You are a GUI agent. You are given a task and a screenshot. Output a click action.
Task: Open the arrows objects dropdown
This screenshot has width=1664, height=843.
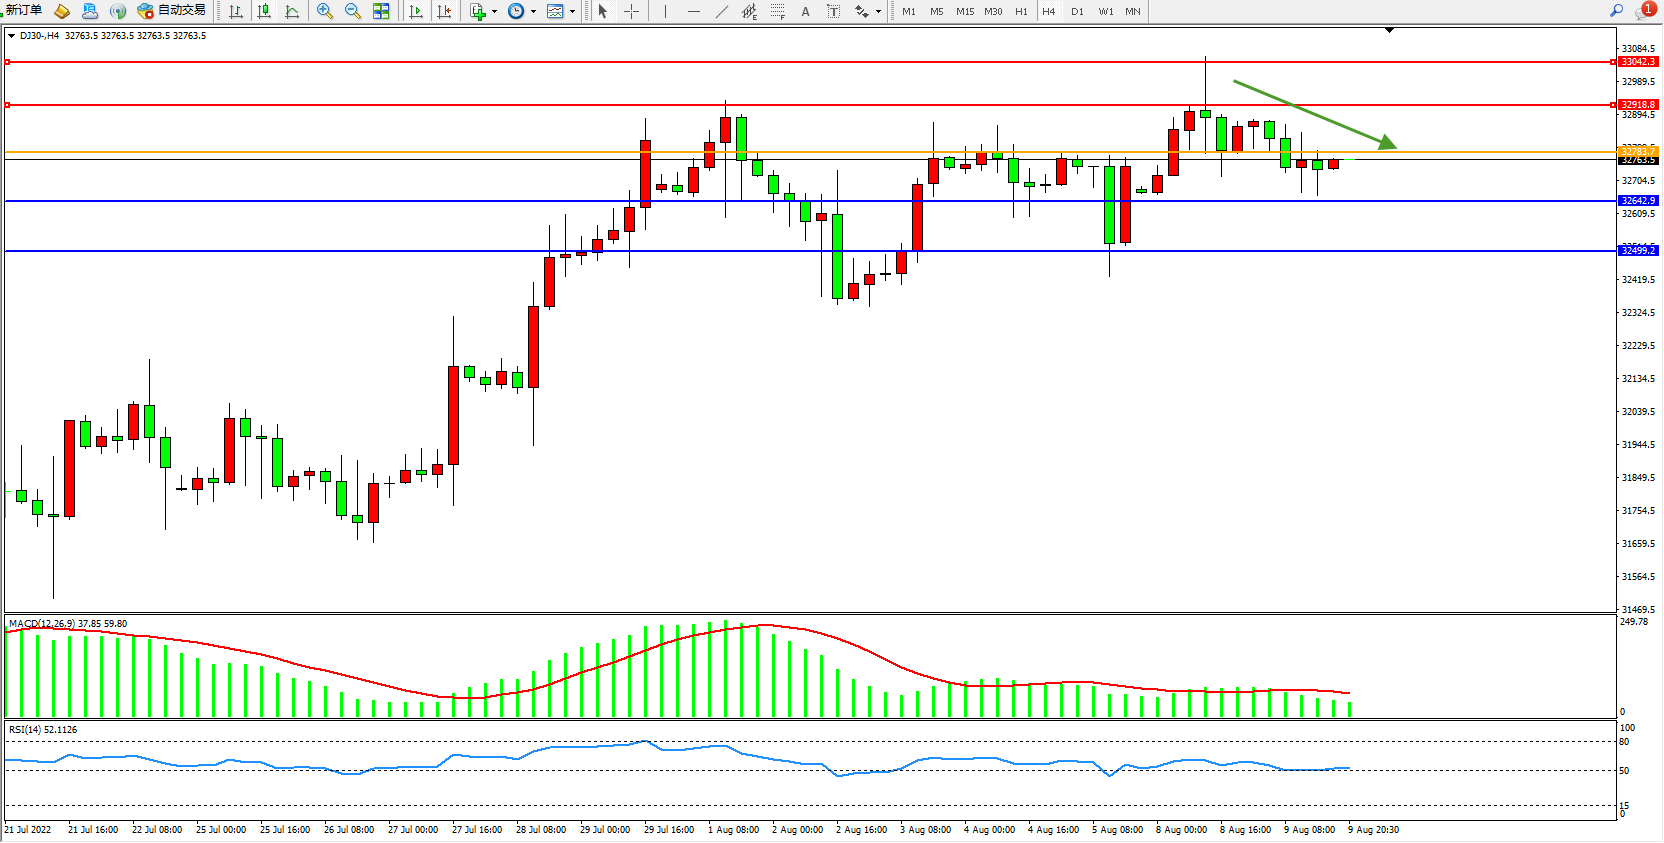tap(878, 12)
